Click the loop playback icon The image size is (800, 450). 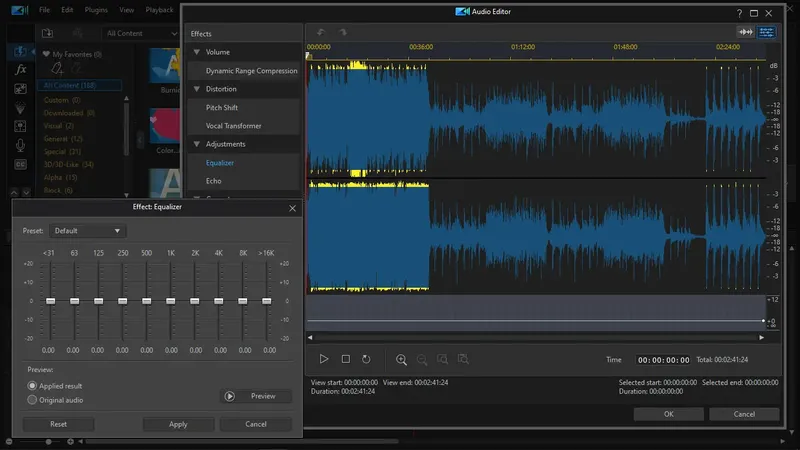pos(367,359)
